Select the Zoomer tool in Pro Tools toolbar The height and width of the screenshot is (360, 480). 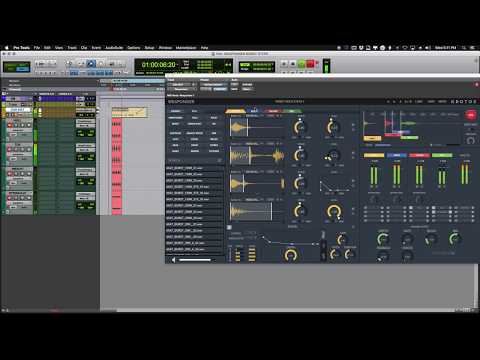(69, 63)
